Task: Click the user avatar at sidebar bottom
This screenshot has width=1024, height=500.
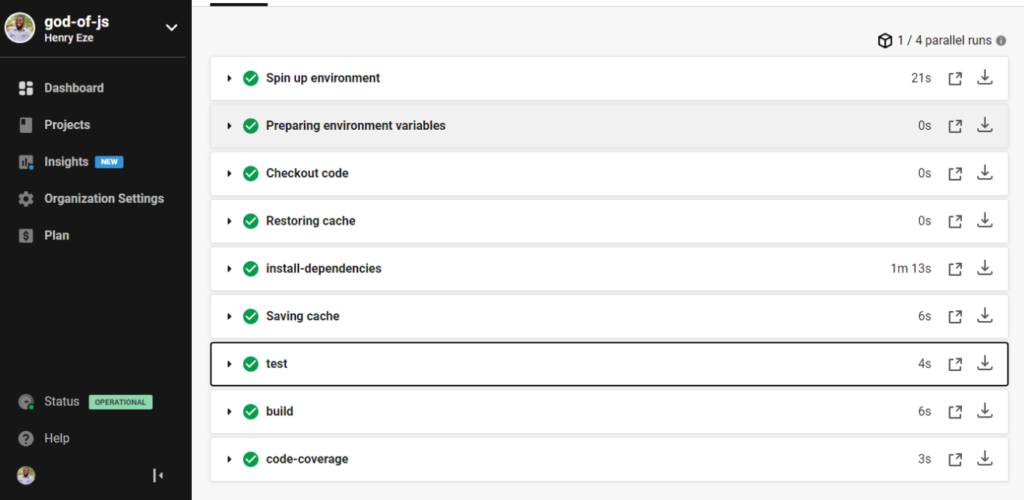Action: click(26, 475)
